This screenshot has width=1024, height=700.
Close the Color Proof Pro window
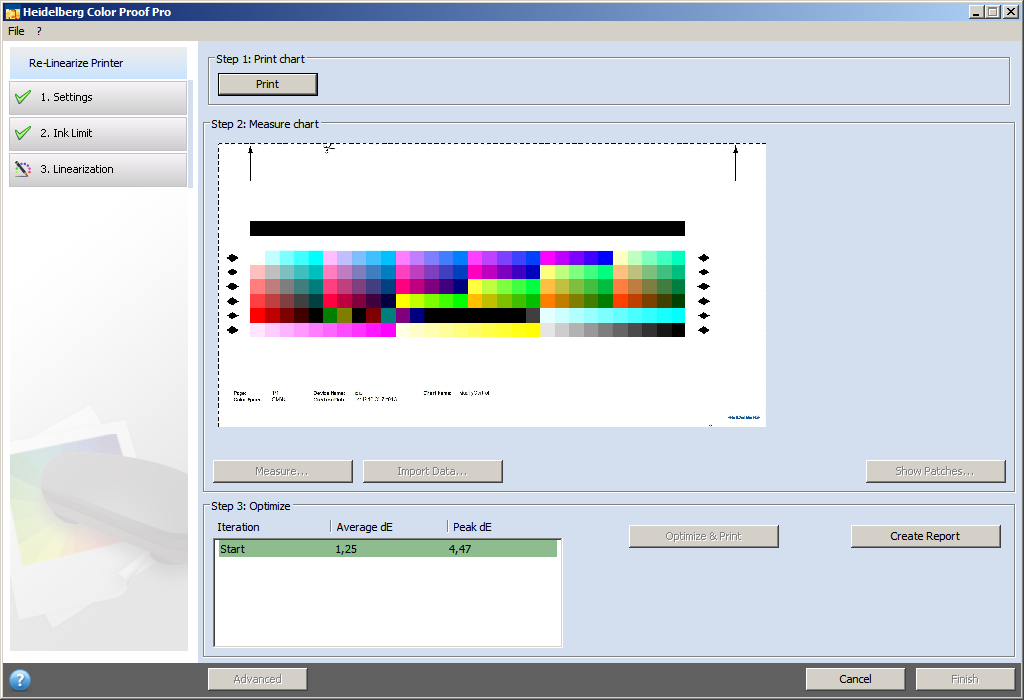1009,12
